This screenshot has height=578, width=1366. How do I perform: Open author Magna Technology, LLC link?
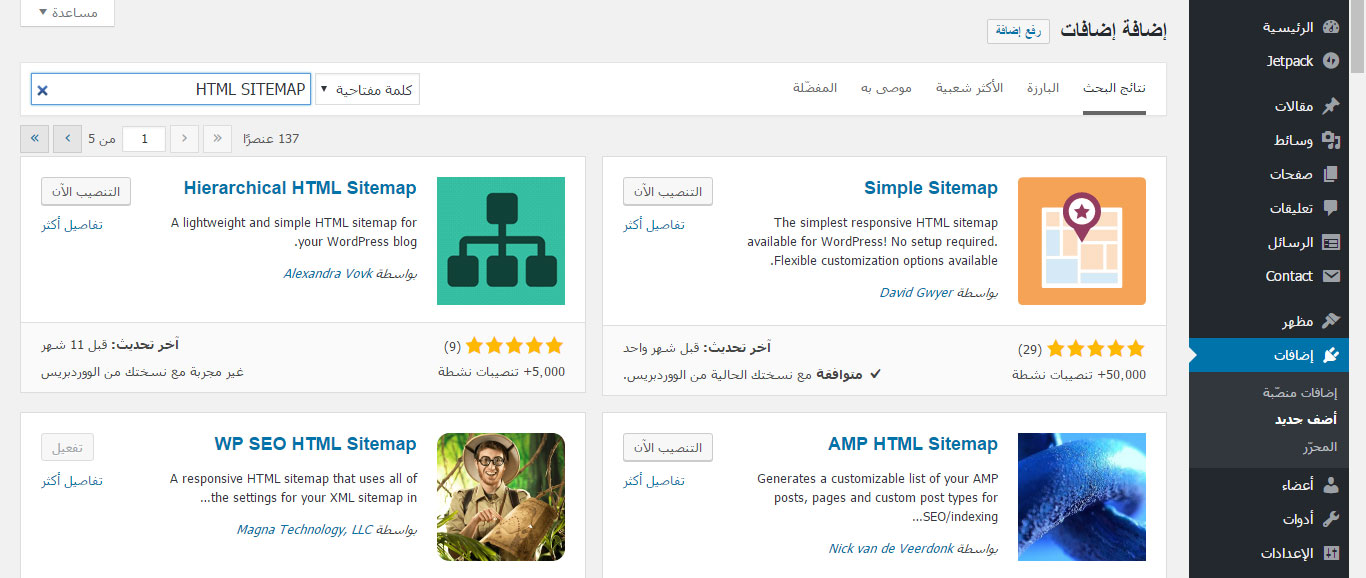304,529
